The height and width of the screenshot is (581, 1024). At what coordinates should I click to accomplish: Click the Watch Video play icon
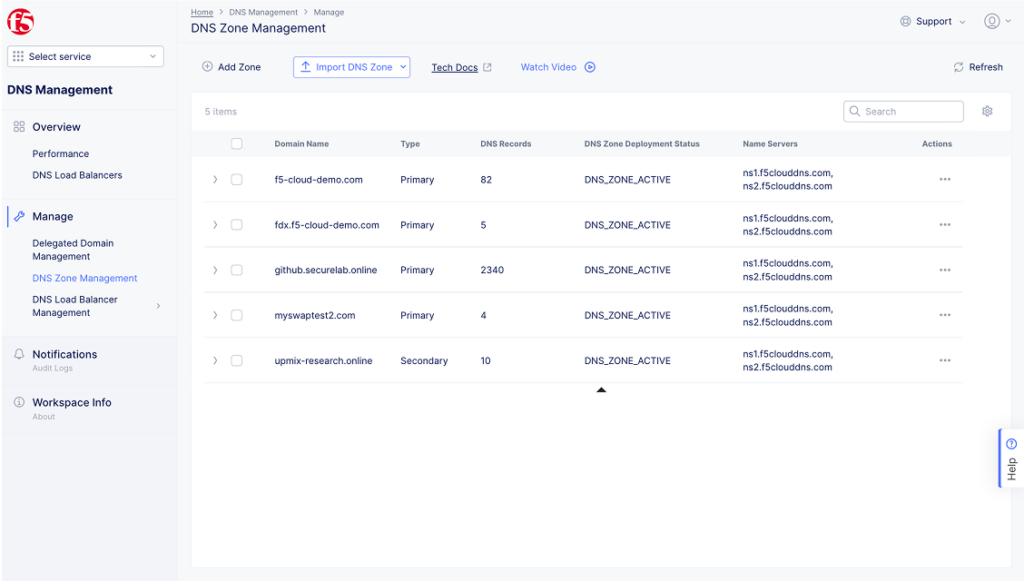(x=590, y=67)
